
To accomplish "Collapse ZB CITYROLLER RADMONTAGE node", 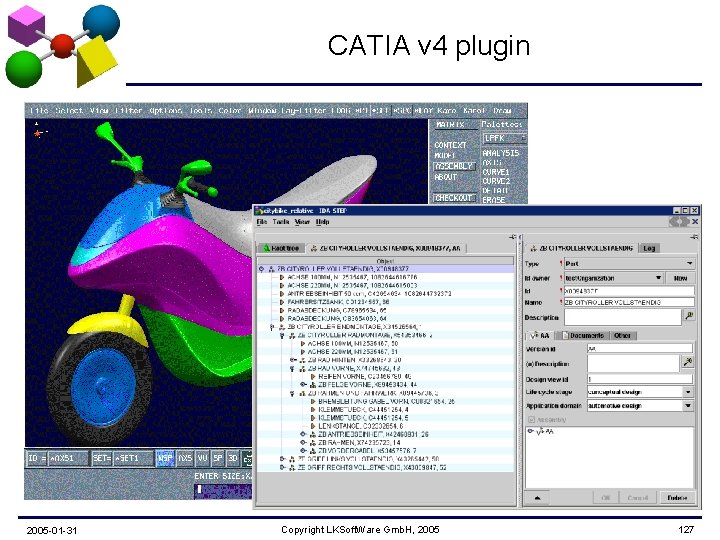I will 282,336.
